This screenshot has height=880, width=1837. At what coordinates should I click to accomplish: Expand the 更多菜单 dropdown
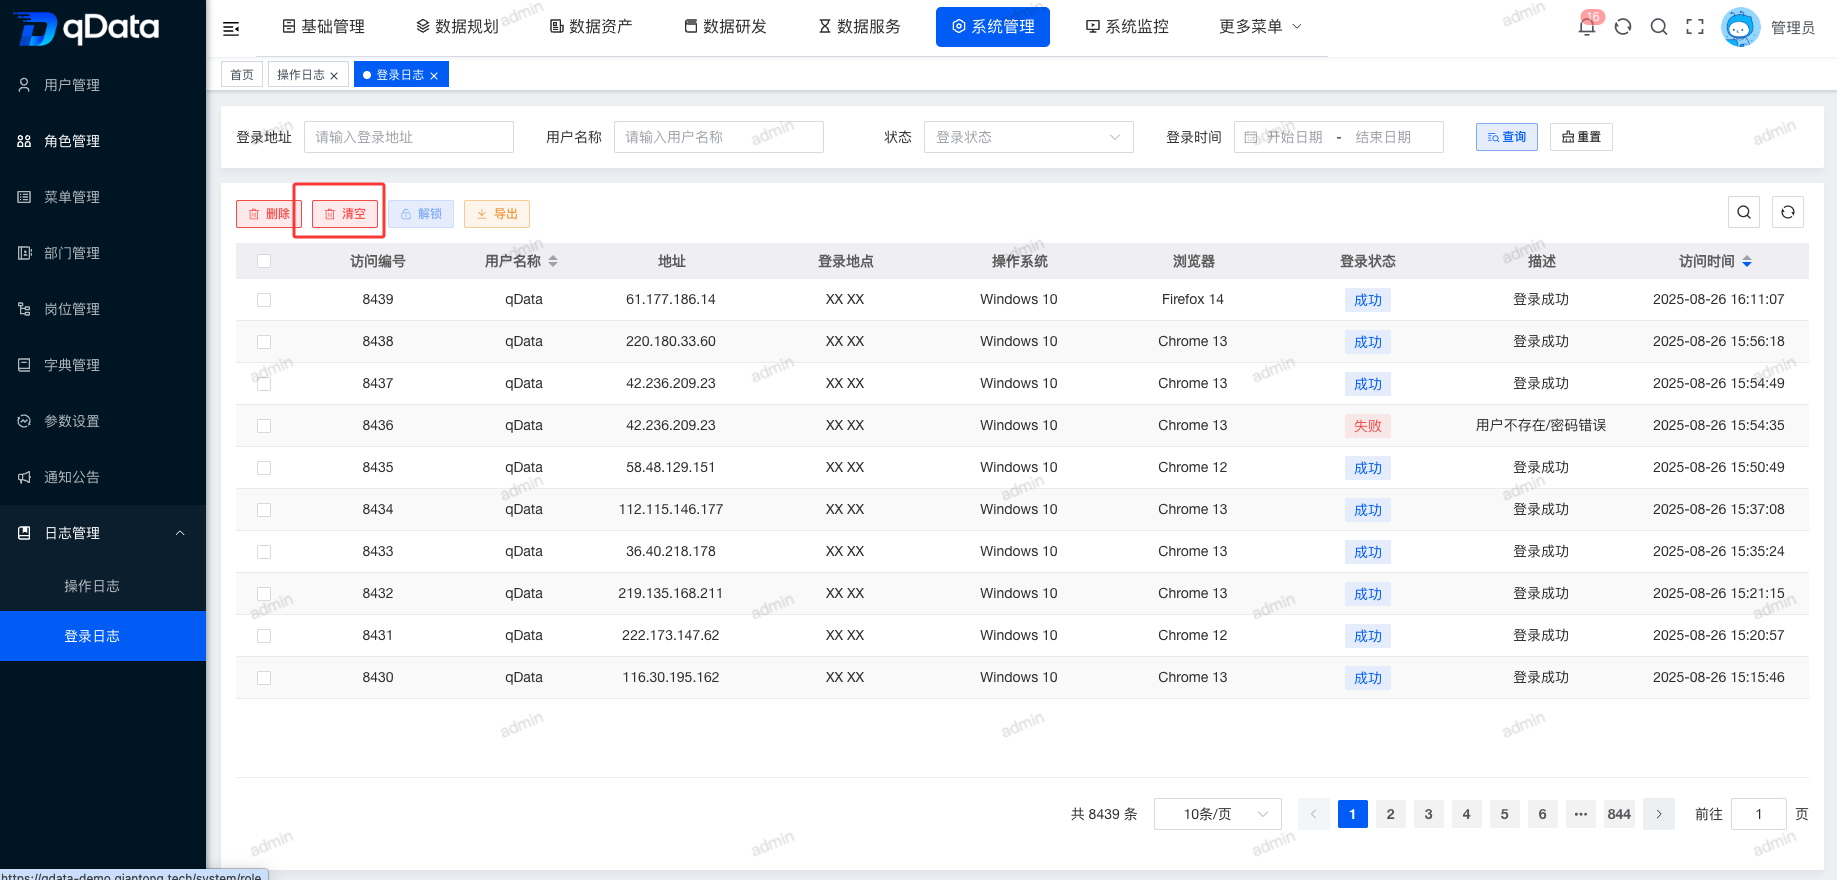[x=1260, y=27]
